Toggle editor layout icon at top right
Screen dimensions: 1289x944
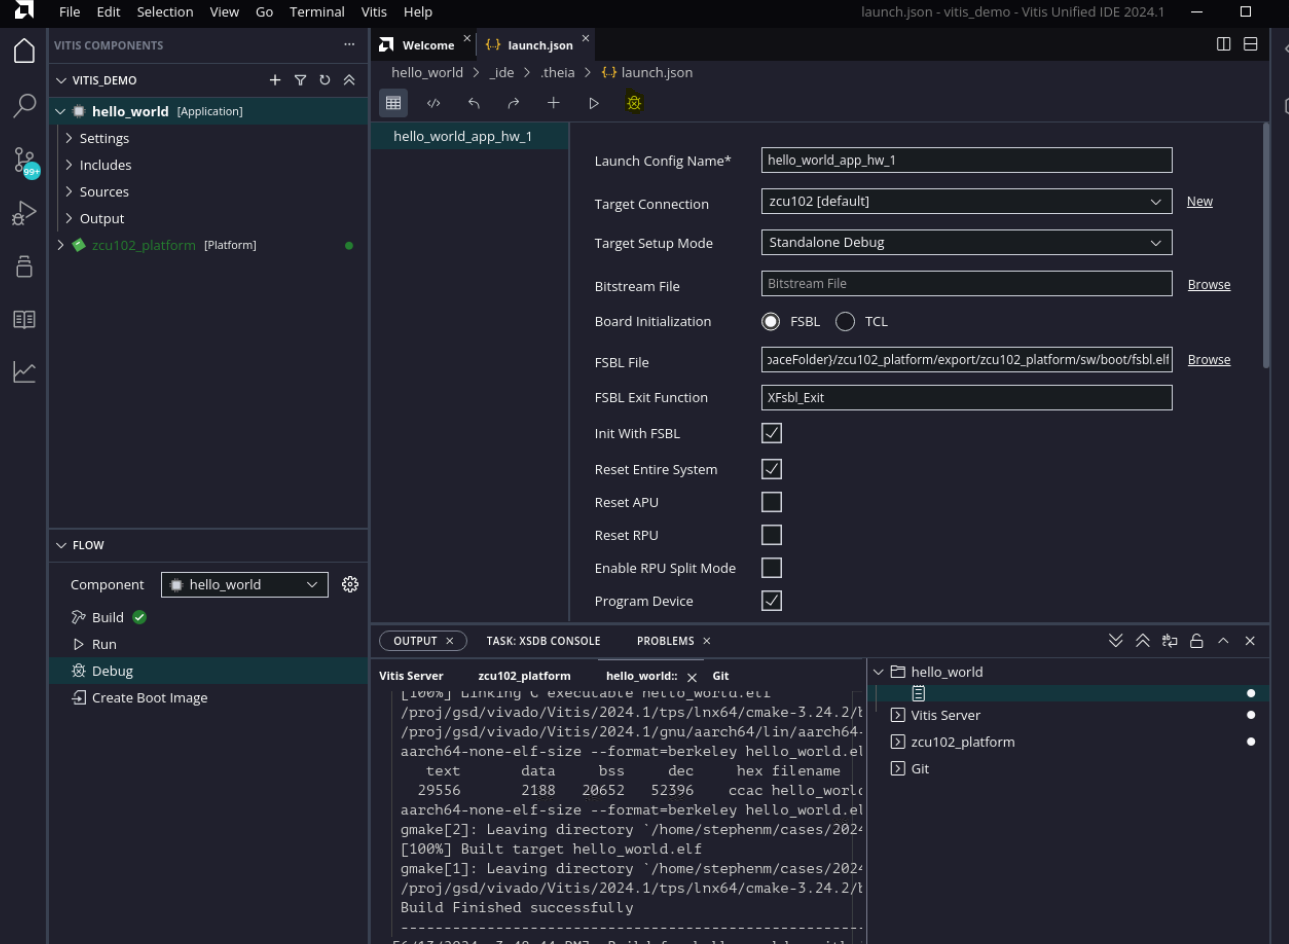1250,44
